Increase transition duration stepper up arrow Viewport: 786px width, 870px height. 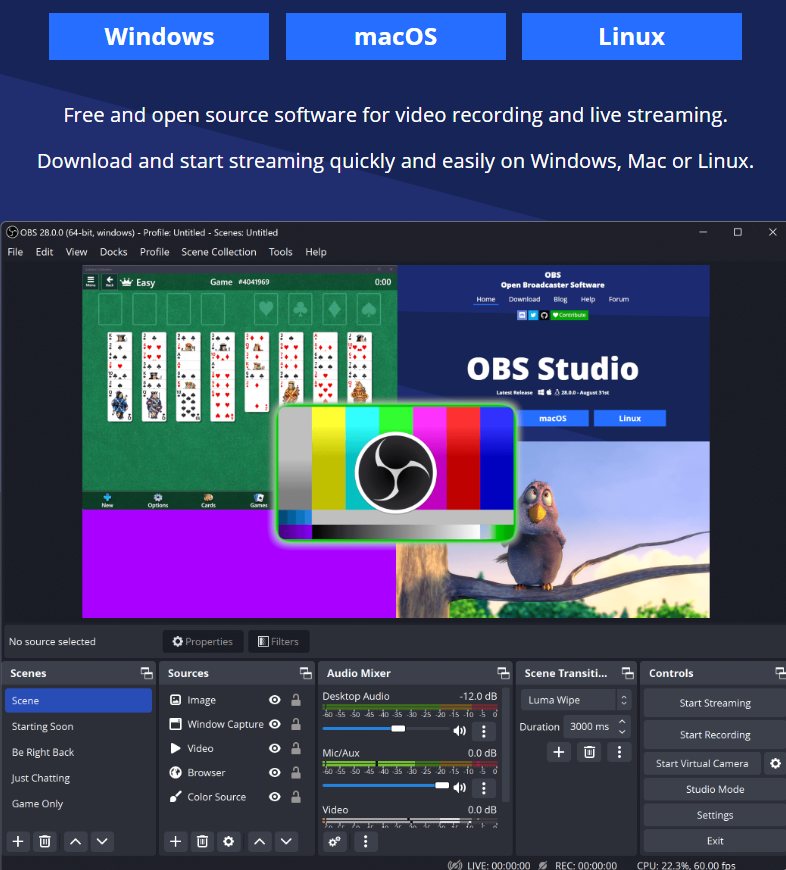pyautogui.click(x=622, y=721)
